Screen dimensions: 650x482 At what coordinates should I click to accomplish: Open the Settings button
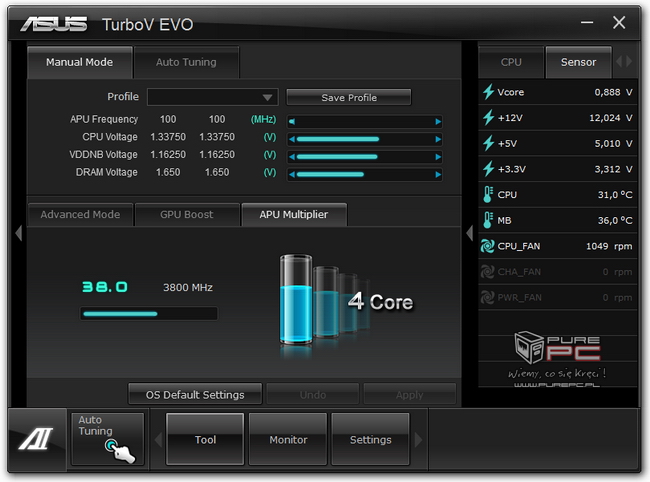pos(371,439)
